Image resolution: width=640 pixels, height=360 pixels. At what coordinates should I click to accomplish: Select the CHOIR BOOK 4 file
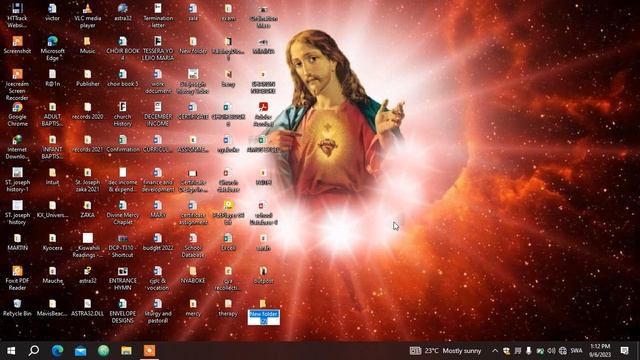click(122, 48)
